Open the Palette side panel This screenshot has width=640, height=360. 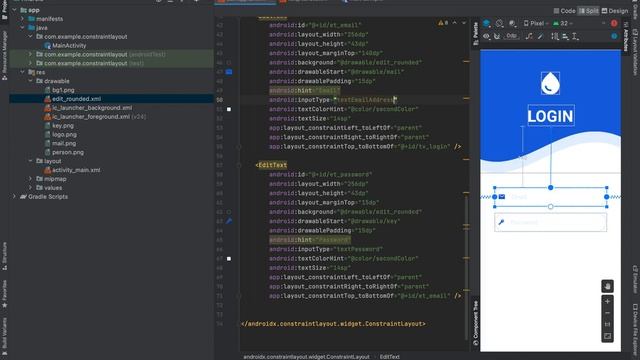(x=476, y=33)
